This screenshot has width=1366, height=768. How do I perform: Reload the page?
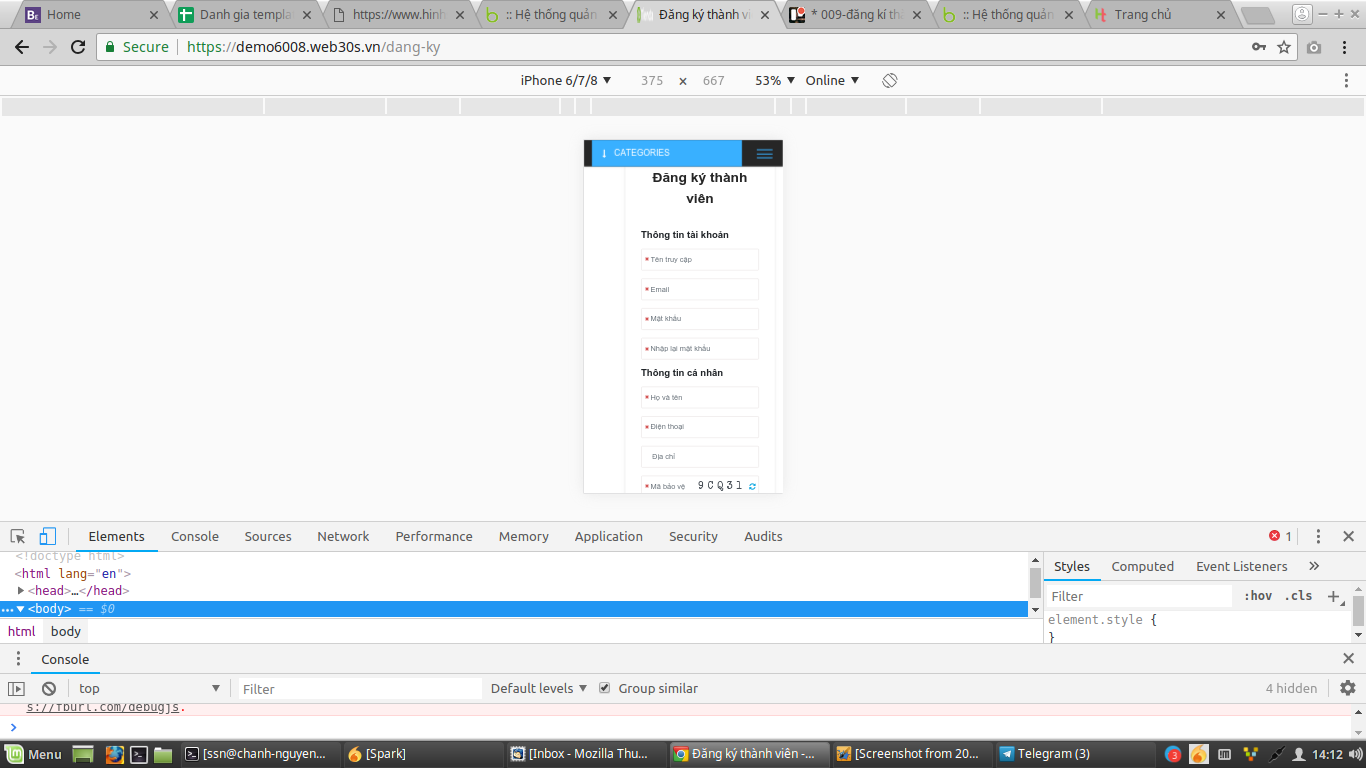tap(78, 47)
